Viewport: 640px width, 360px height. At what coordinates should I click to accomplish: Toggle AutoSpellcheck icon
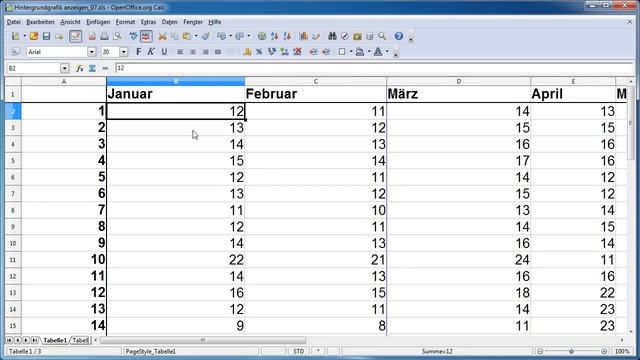tap(146, 36)
